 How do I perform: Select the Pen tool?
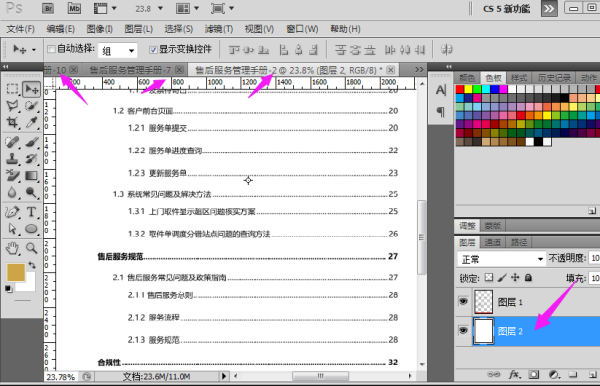pos(12,212)
